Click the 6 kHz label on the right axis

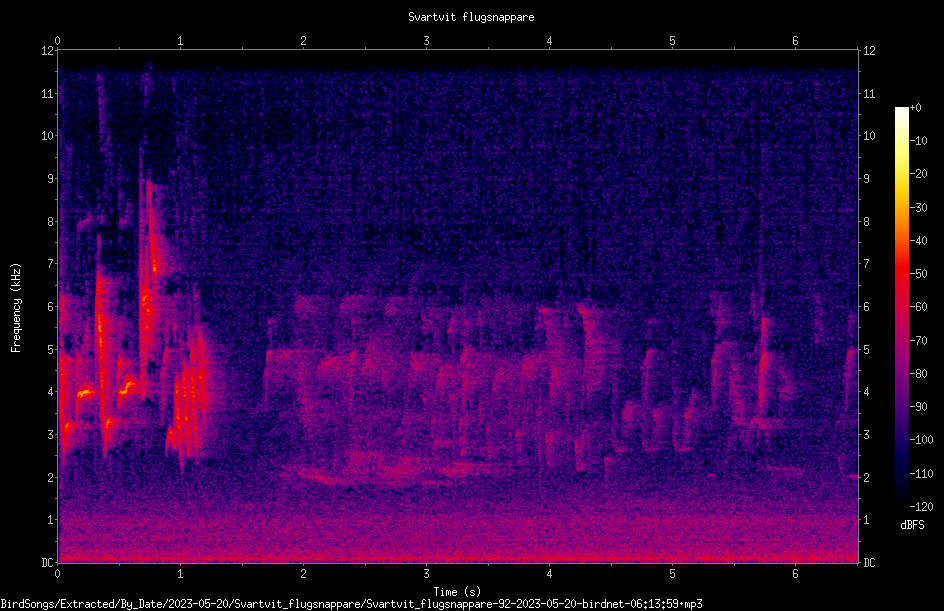867,306
